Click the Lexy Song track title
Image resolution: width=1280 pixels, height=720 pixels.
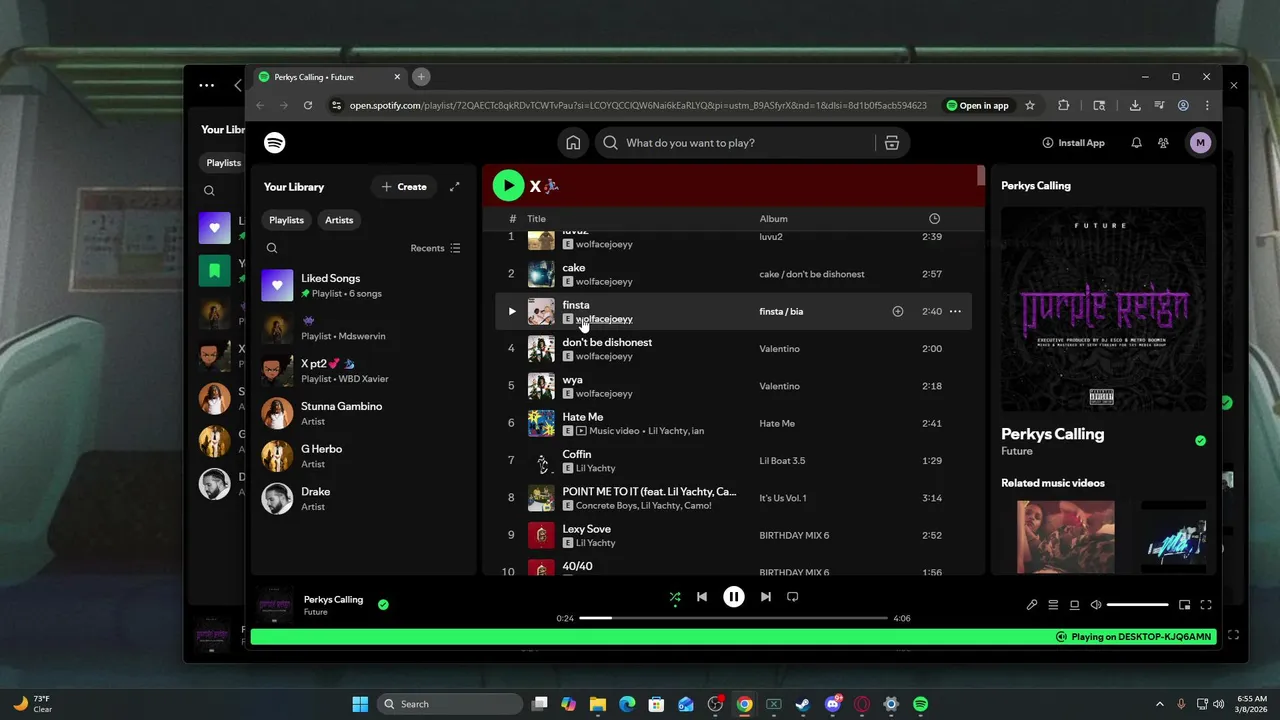[586, 529]
